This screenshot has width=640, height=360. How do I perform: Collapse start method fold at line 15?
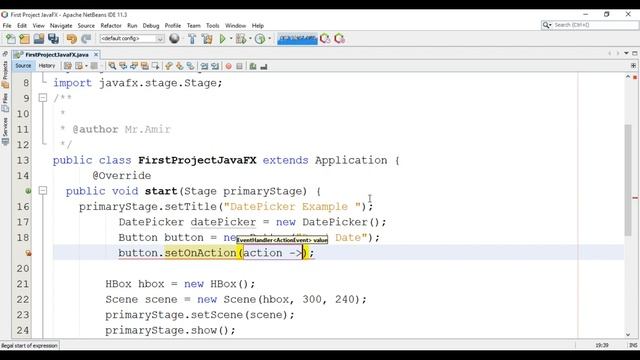(x=43, y=191)
